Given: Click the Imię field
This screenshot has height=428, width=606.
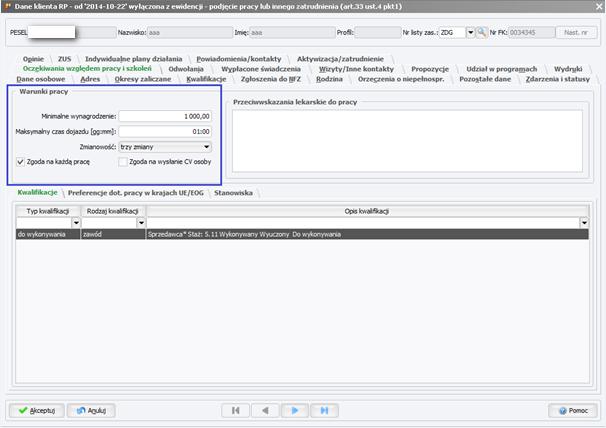Looking at the screenshot, I should pyautogui.click(x=292, y=32).
